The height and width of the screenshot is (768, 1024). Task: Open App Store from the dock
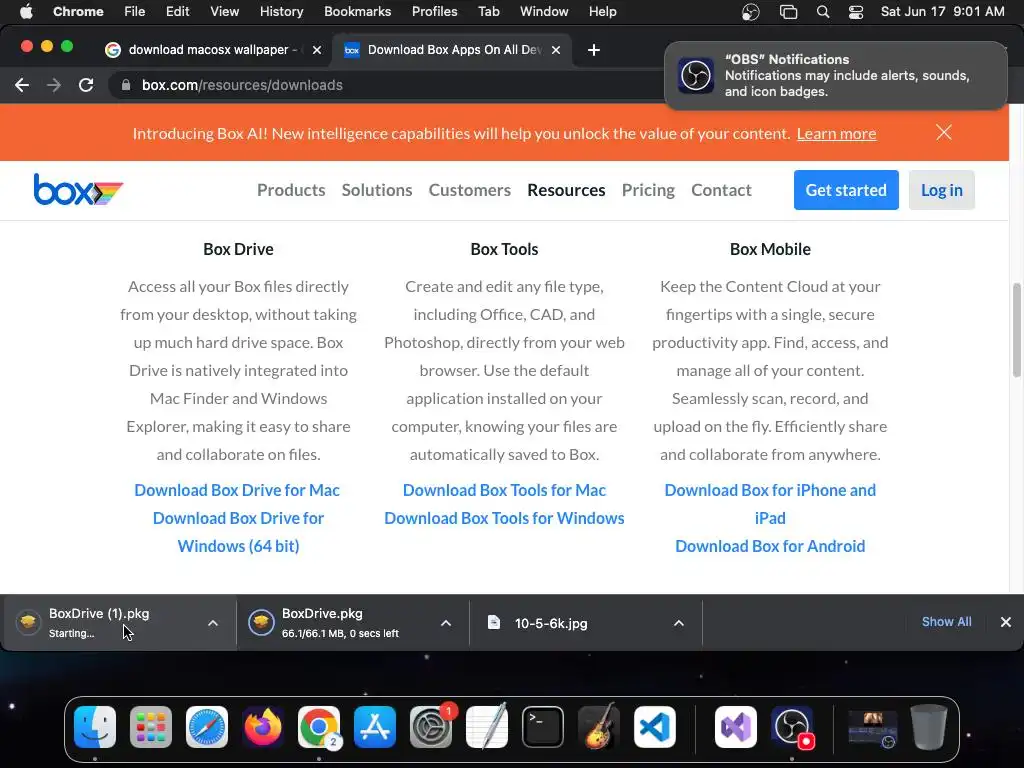tap(375, 727)
